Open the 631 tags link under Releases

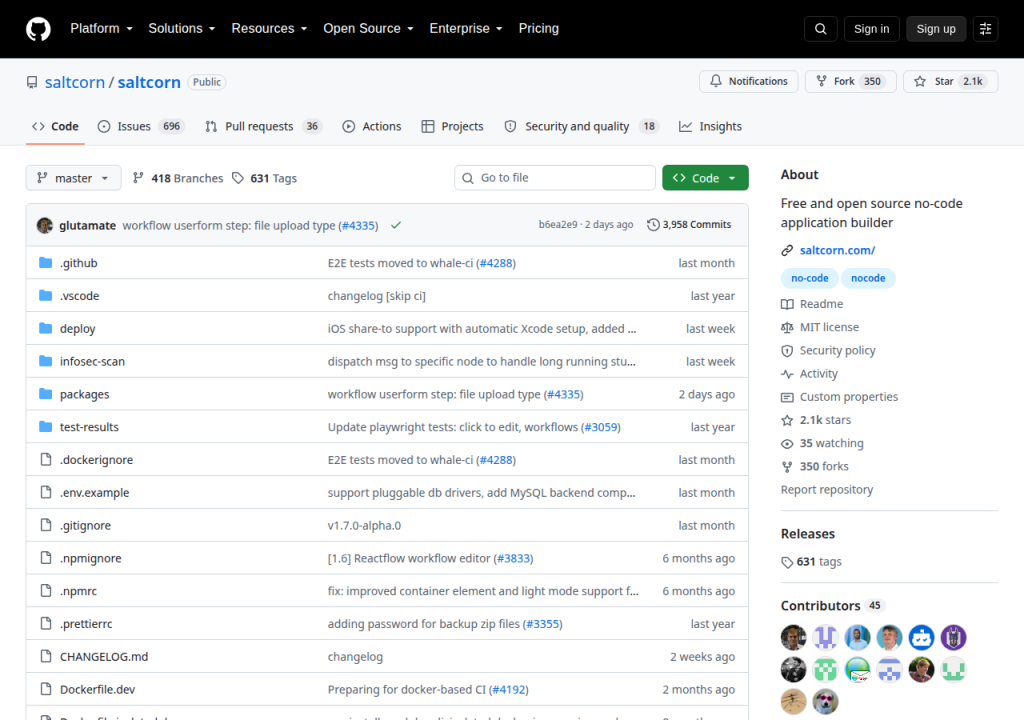click(x=811, y=562)
